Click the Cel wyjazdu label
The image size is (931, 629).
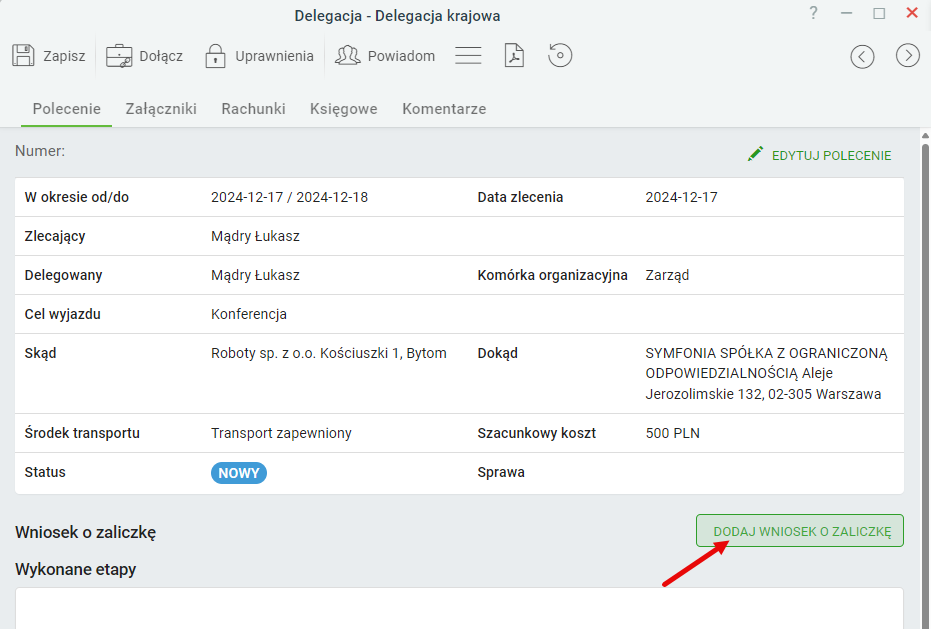point(62,314)
